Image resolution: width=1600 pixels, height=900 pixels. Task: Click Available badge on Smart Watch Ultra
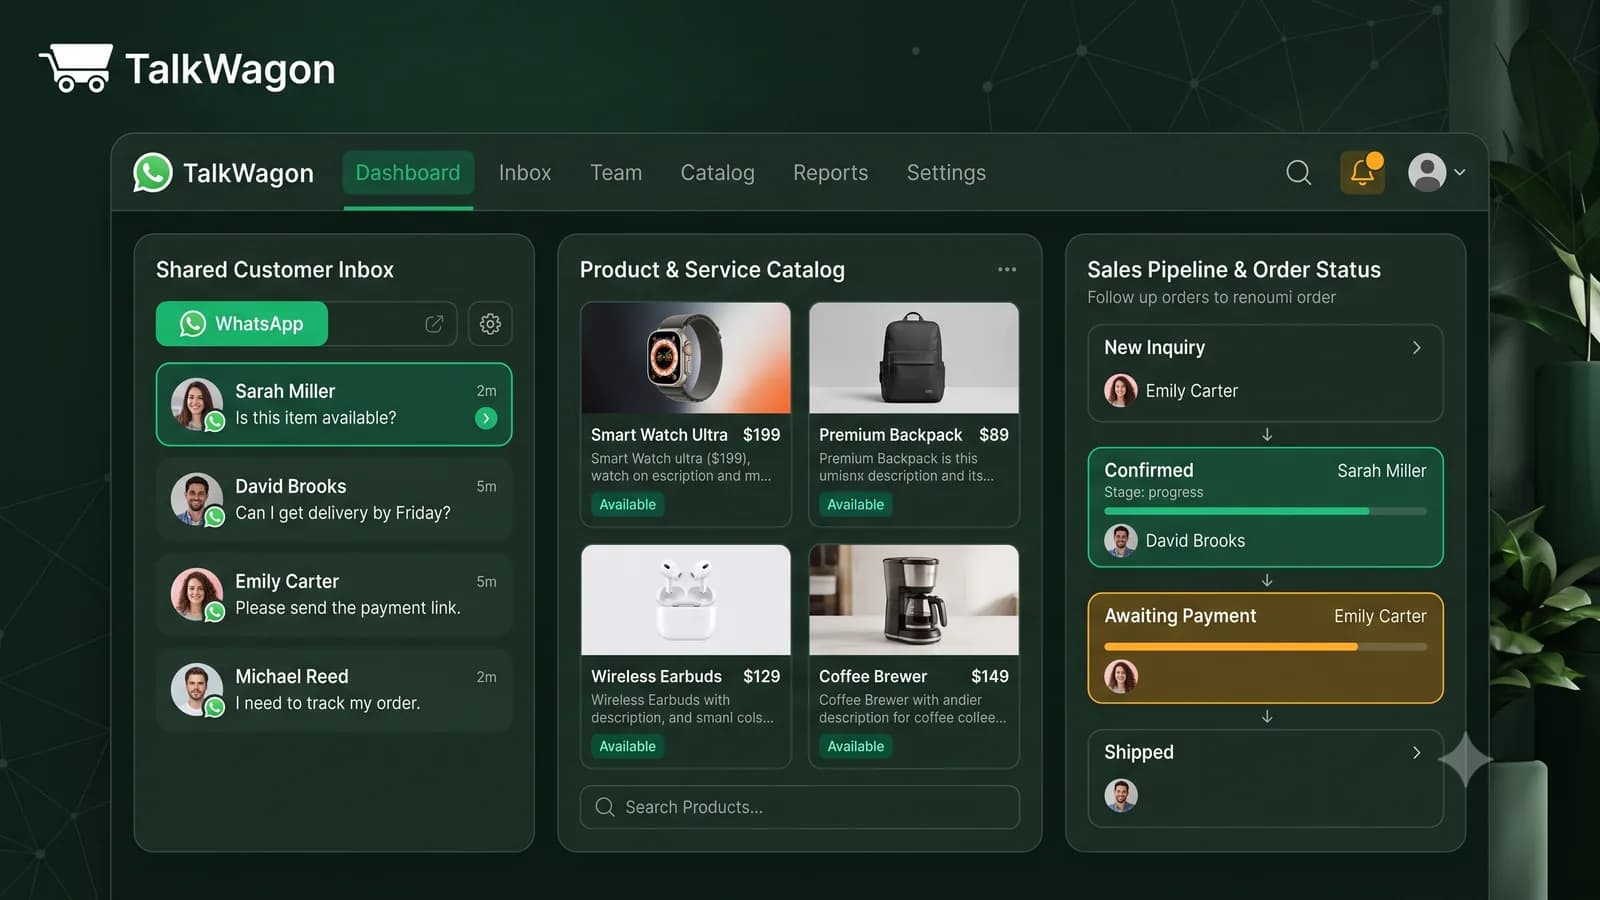628,505
